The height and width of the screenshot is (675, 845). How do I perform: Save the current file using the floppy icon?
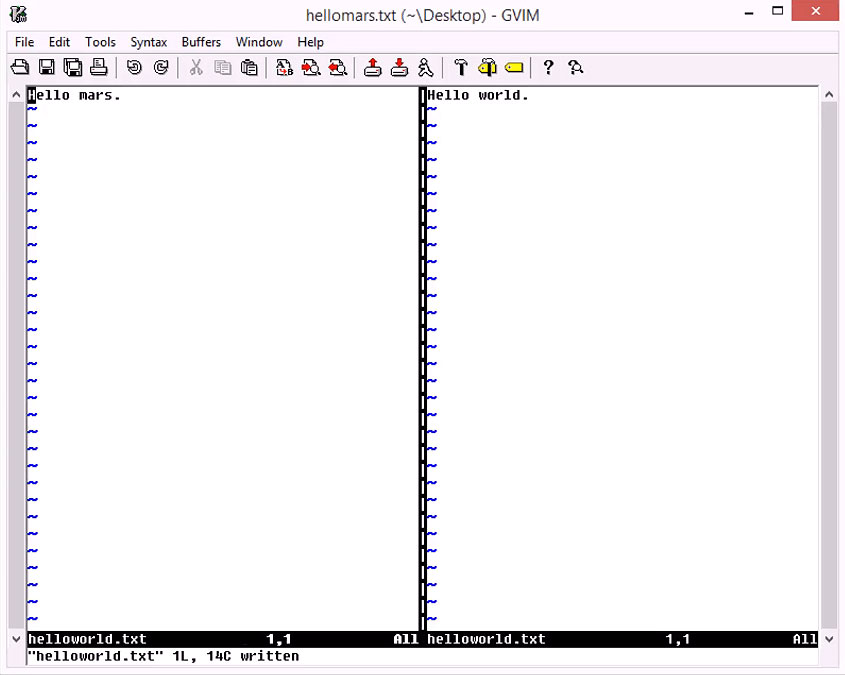46,68
